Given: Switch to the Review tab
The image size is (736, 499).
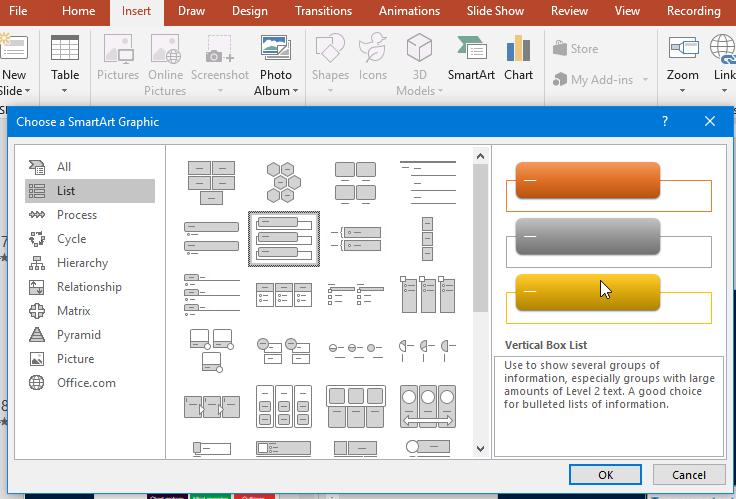Looking at the screenshot, I should click(569, 11).
